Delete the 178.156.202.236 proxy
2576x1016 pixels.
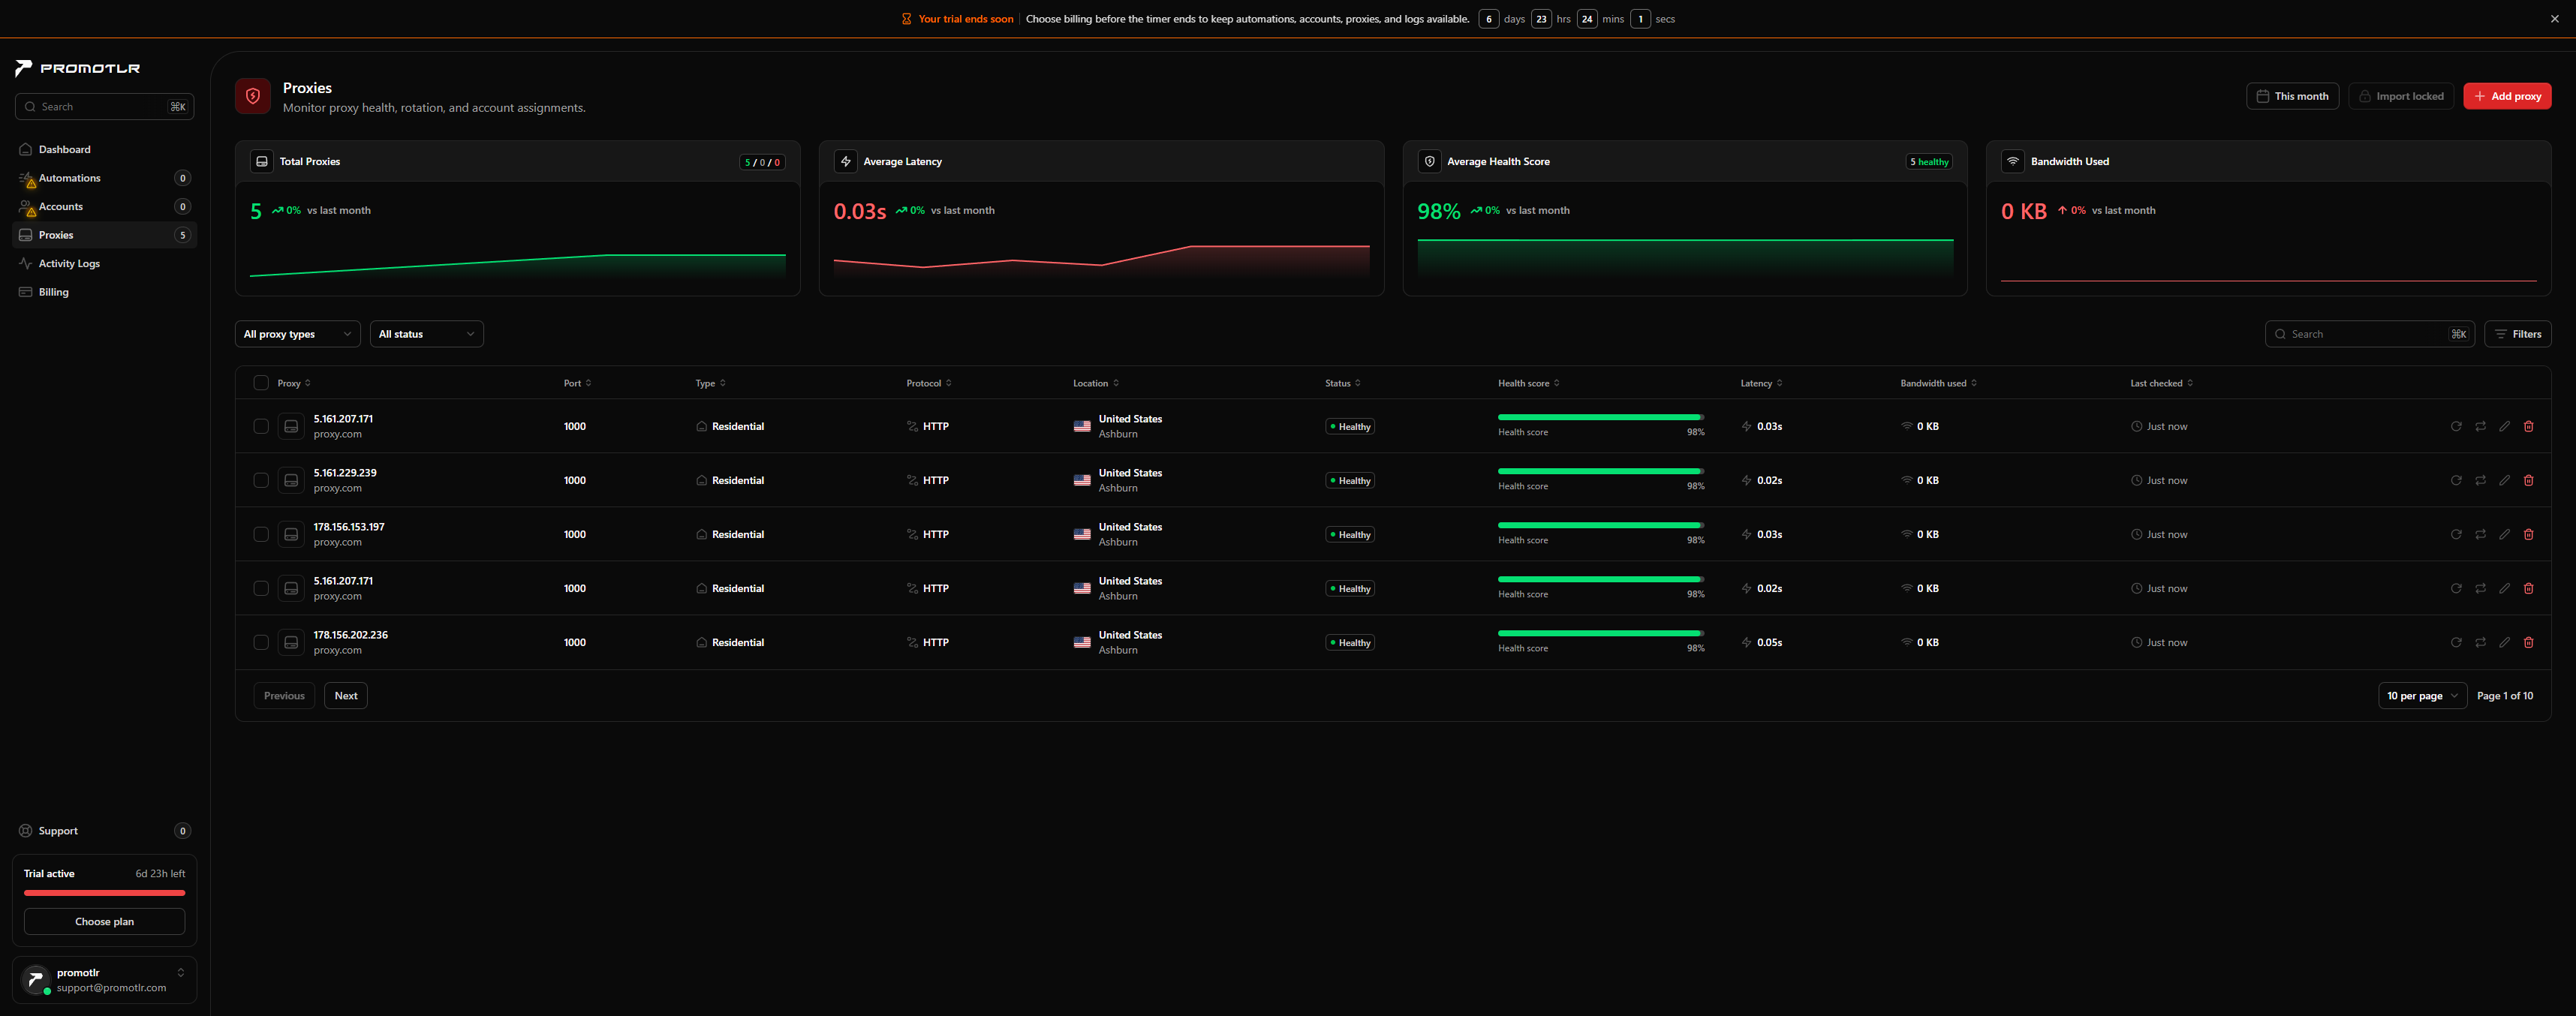tap(2528, 642)
